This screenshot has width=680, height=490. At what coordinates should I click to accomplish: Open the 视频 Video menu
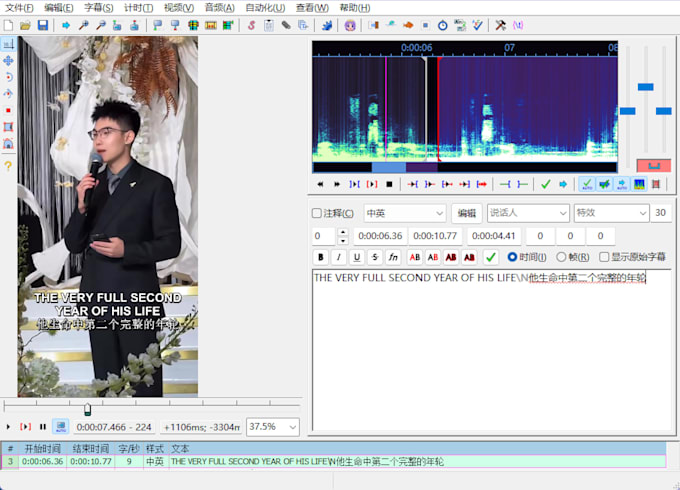pos(179,8)
